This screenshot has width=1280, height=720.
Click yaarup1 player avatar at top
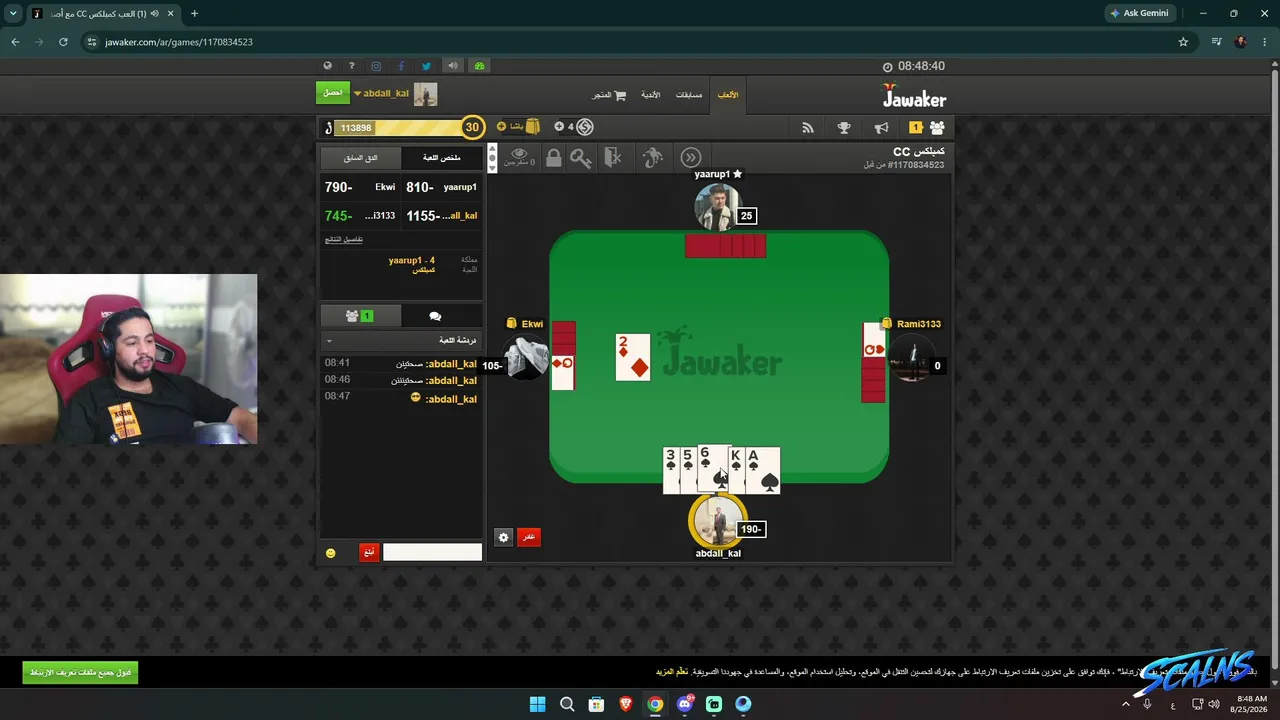[716, 207]
